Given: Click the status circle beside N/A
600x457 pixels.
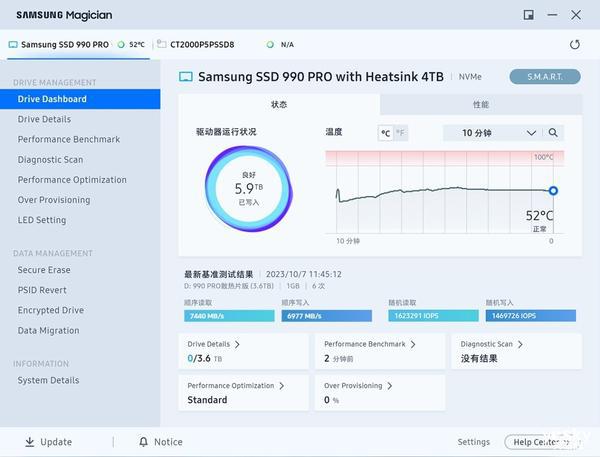Looking at the screenshot, I should 270,45.
